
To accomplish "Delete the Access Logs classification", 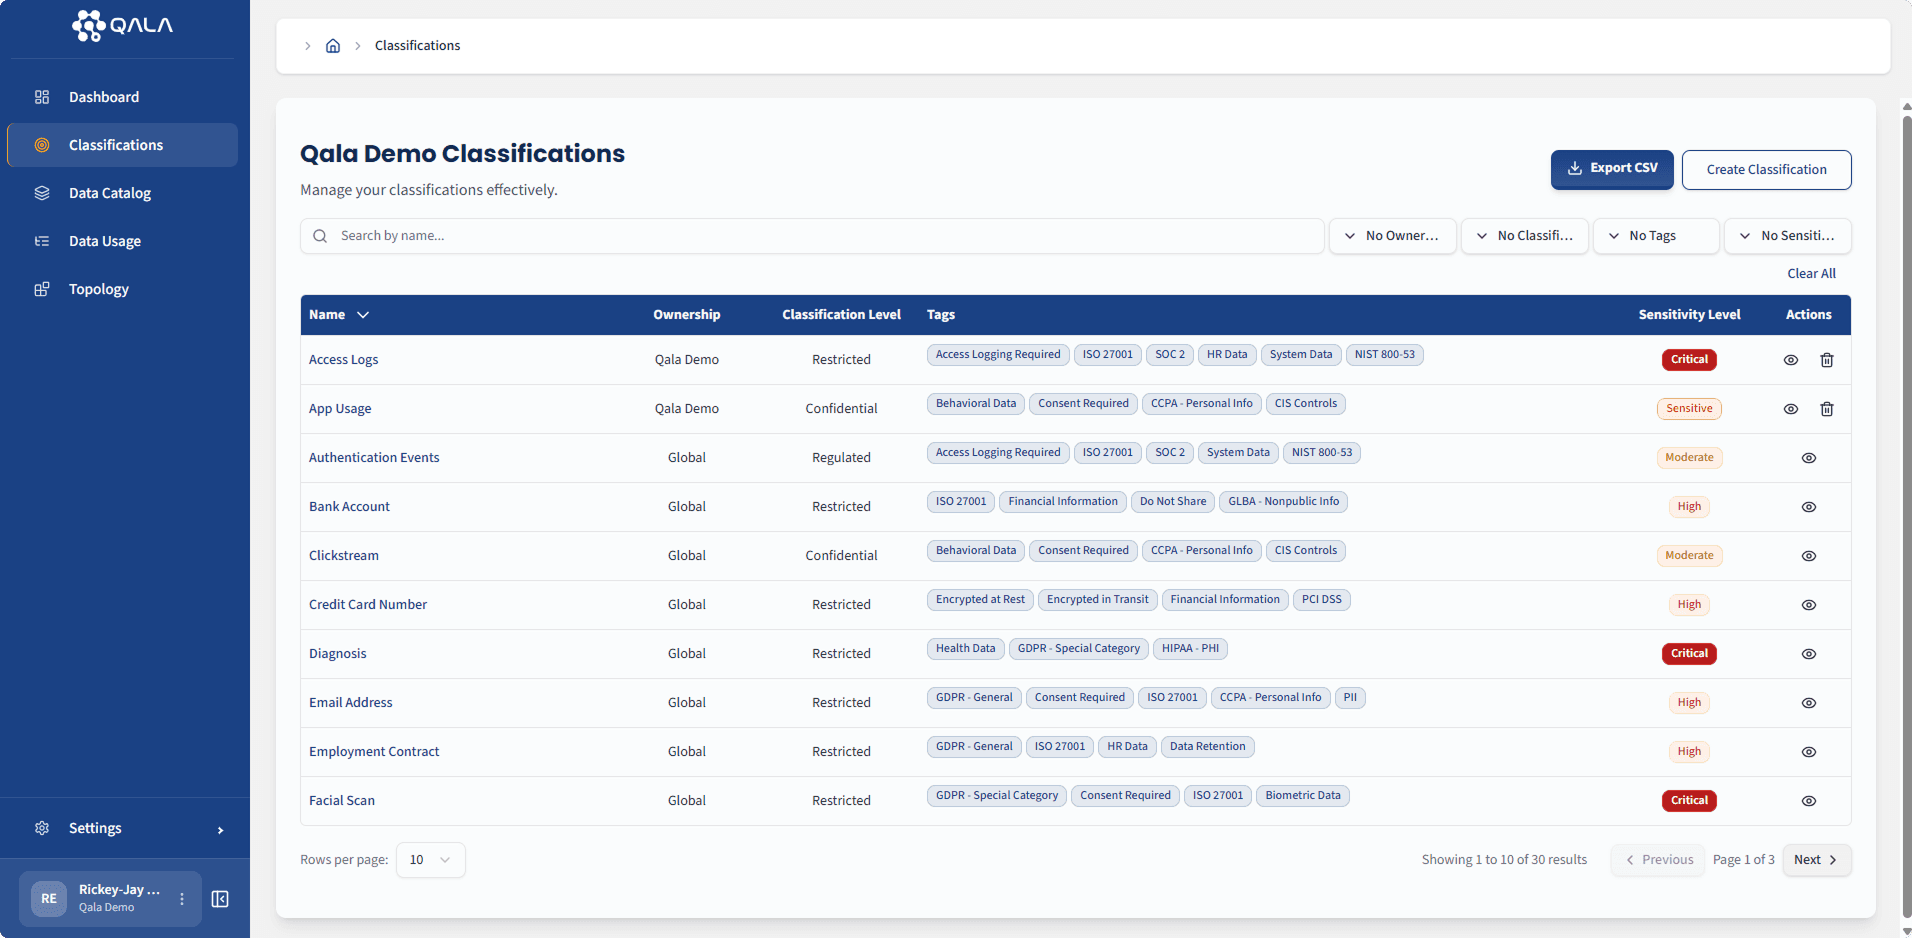I will tap(1827, 360).
